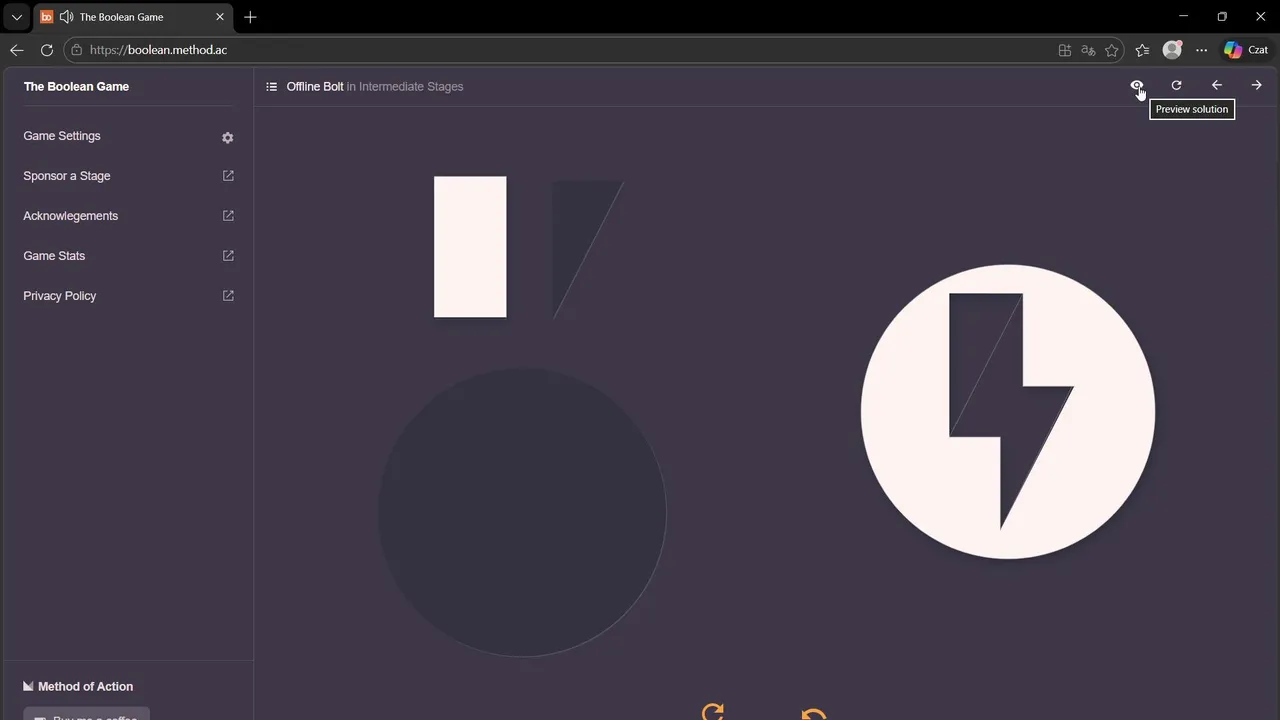This screenshot has width=1280, height=720.
Task: Click the Method of Action link
Action: click(x=85, y=687)
